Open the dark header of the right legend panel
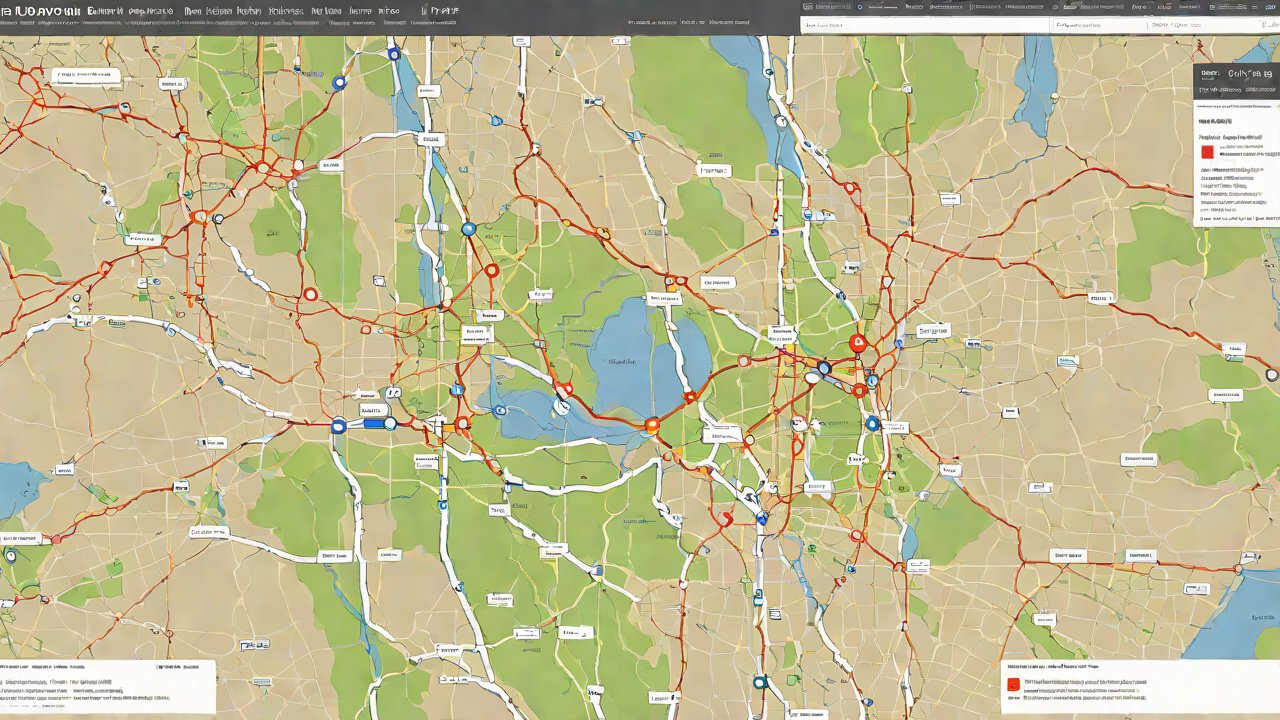The image size is (1280, 720). [1236, 74]
